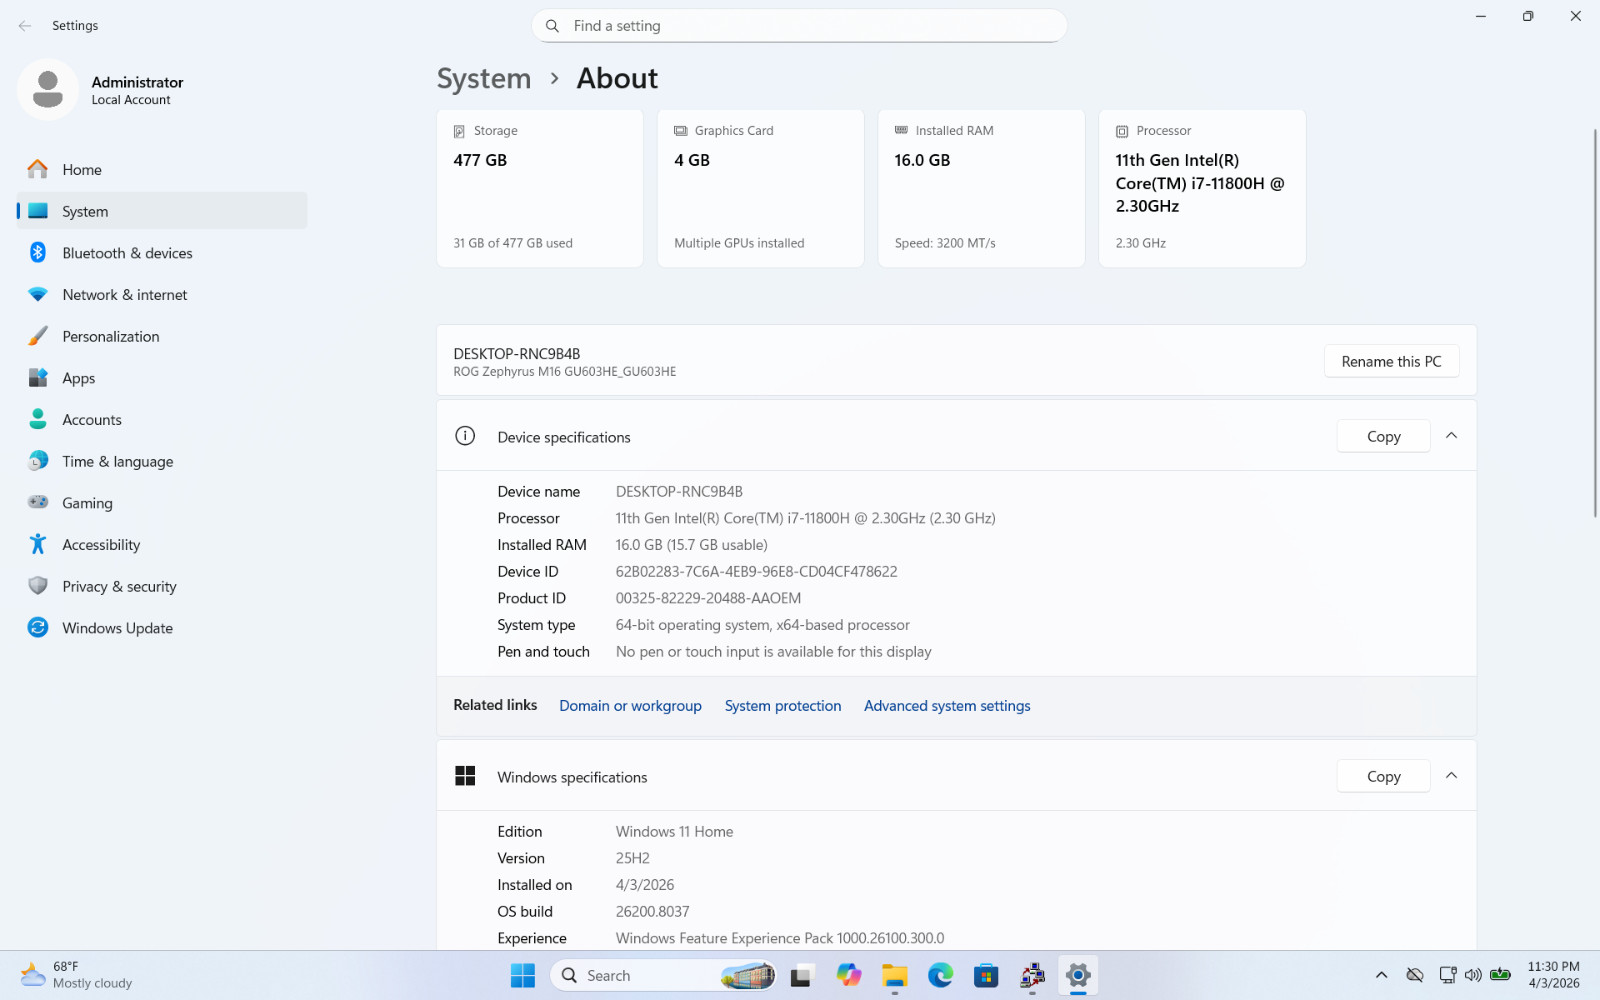
Task: Select Personalization in the sidebar
Action: point(162,336)
